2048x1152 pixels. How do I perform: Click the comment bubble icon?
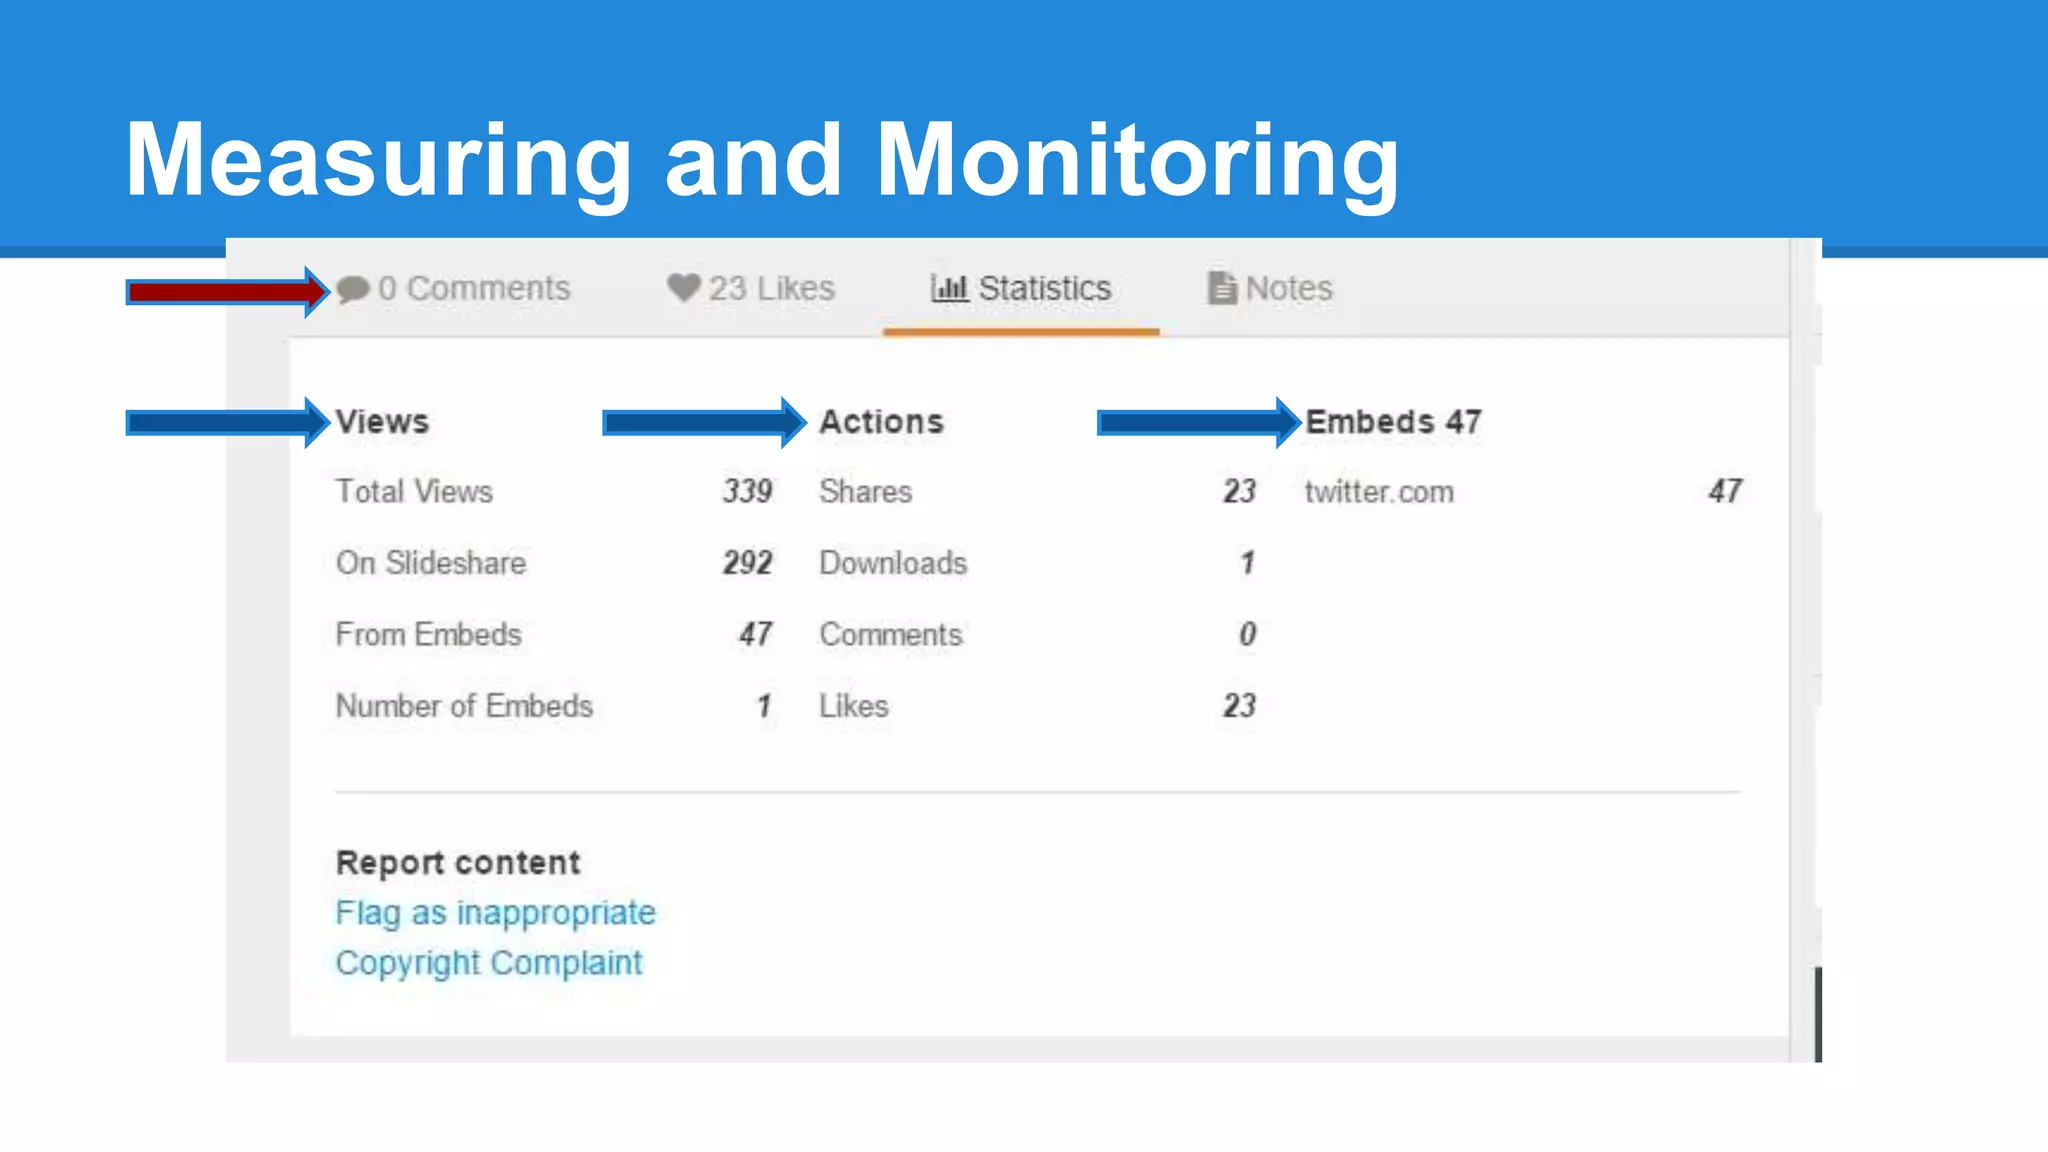click(x=352, y=289)
